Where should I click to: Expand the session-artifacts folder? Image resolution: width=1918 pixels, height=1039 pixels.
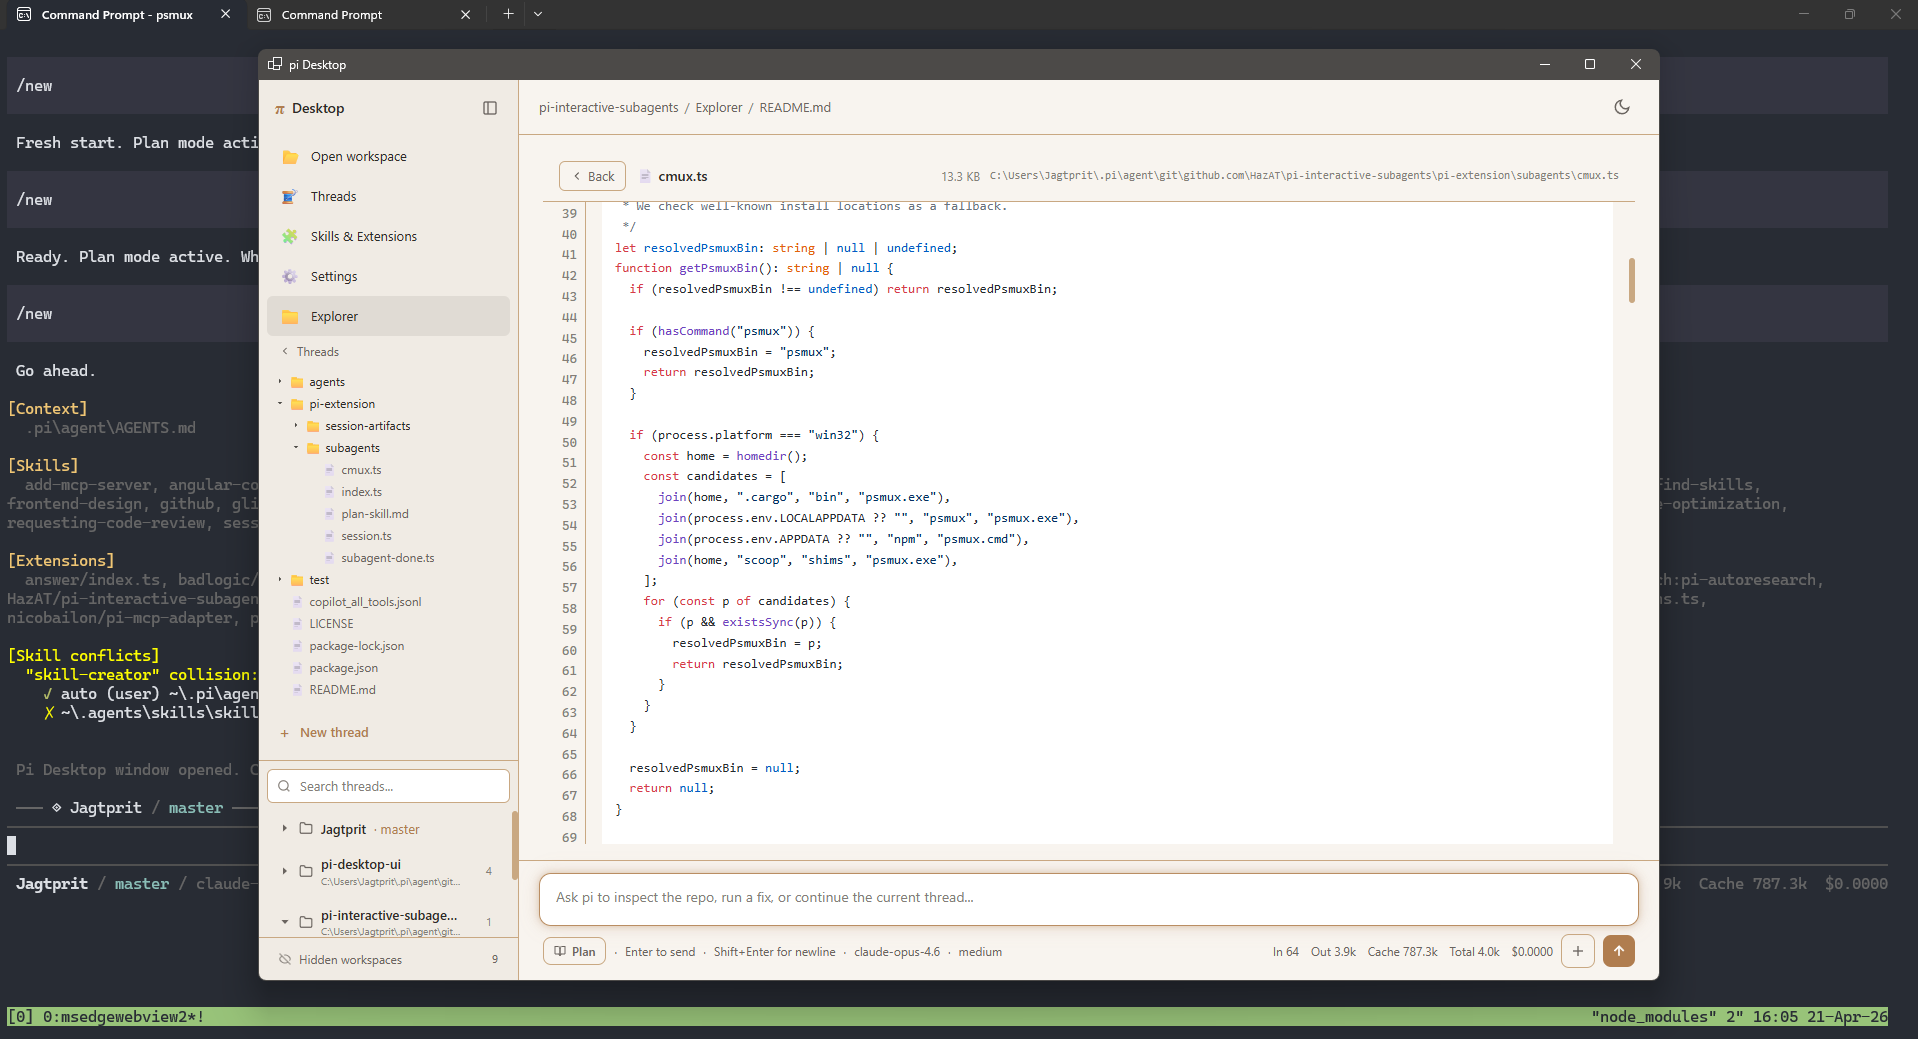tap(296, 426)
